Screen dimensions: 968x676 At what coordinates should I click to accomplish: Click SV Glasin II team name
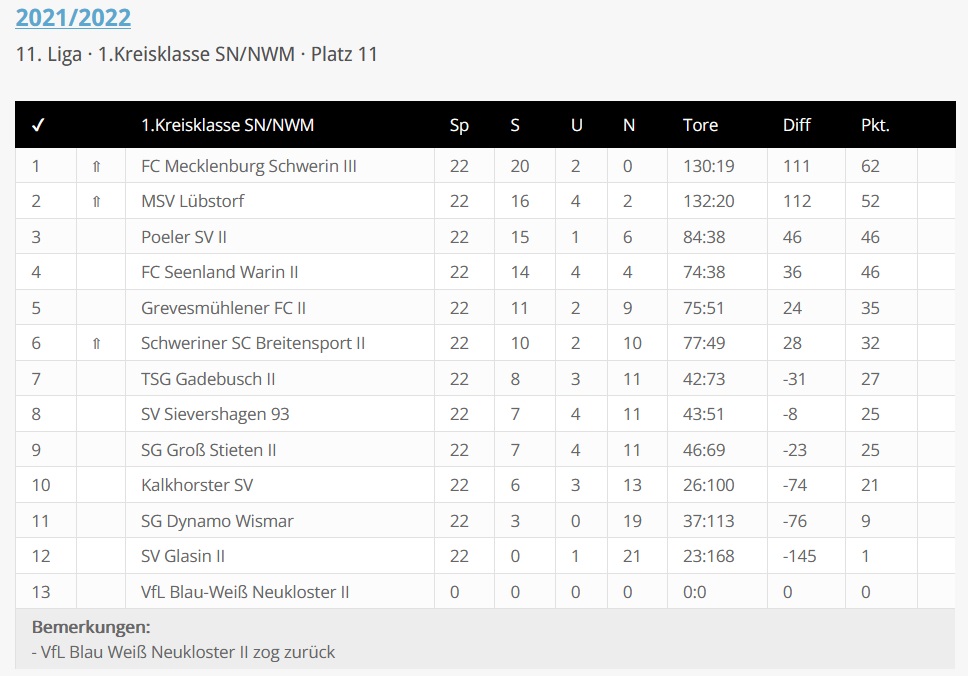(183, 556)
